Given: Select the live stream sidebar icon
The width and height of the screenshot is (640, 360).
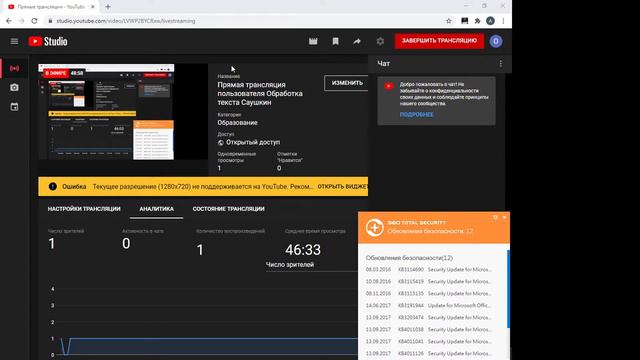Looking at the screenshot, I should point(14,68).
